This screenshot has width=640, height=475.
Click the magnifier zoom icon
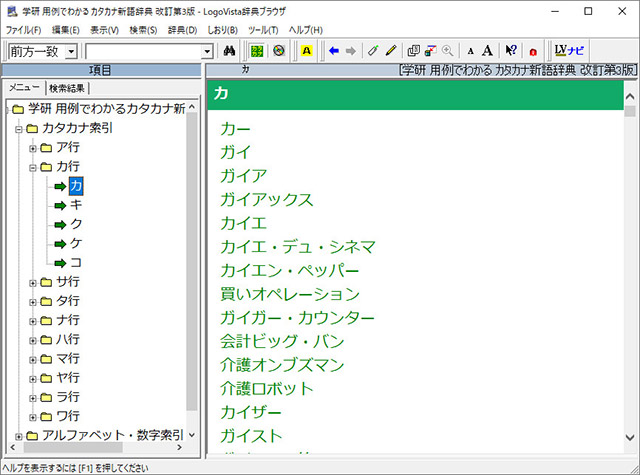point(448,51)
